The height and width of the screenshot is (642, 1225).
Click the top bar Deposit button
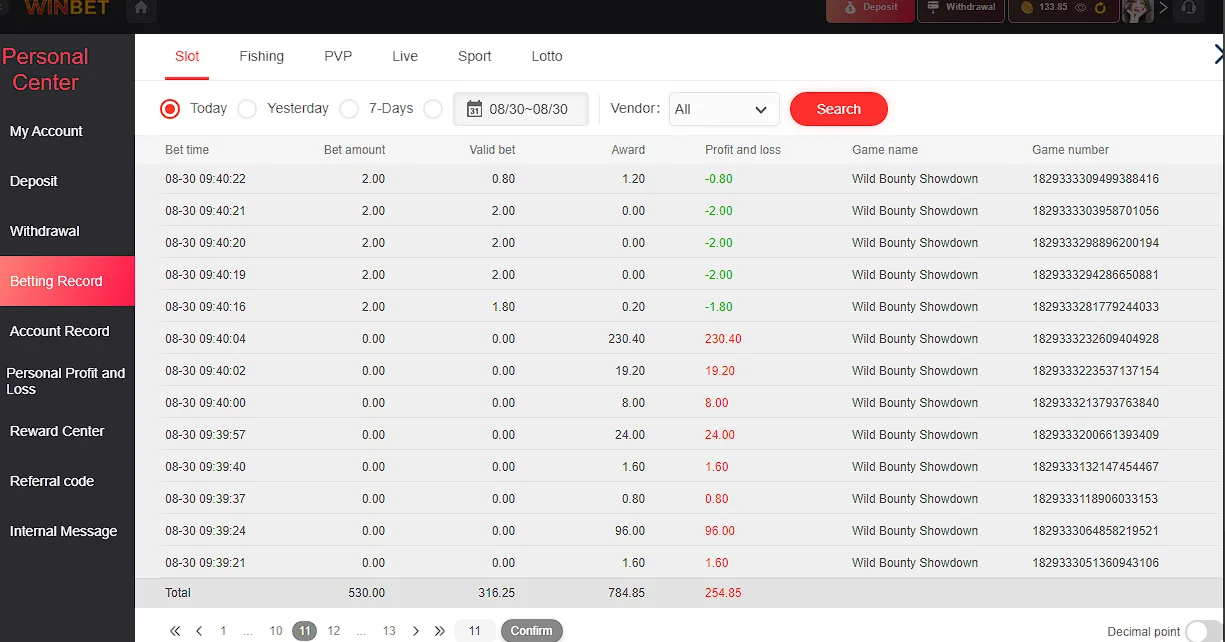coord(869,9)
